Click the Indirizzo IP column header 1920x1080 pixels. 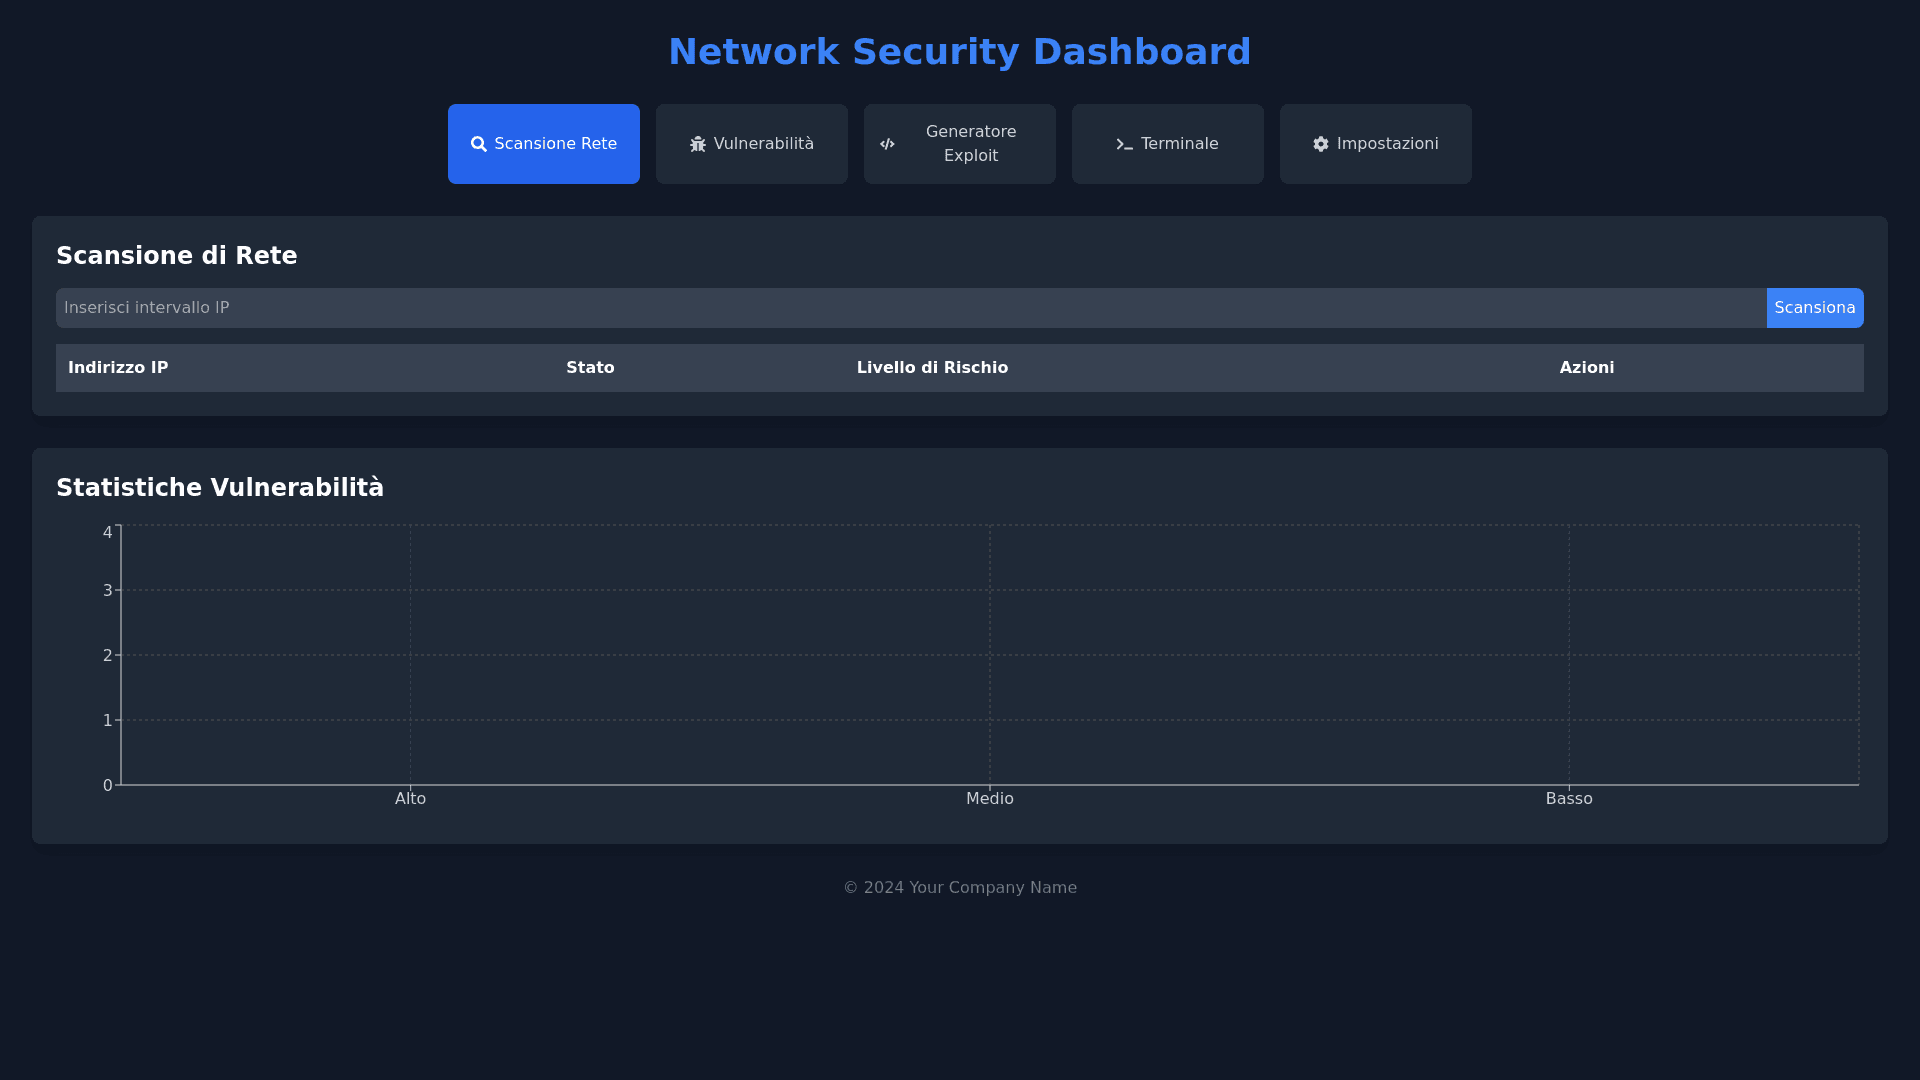coord(118,368)
